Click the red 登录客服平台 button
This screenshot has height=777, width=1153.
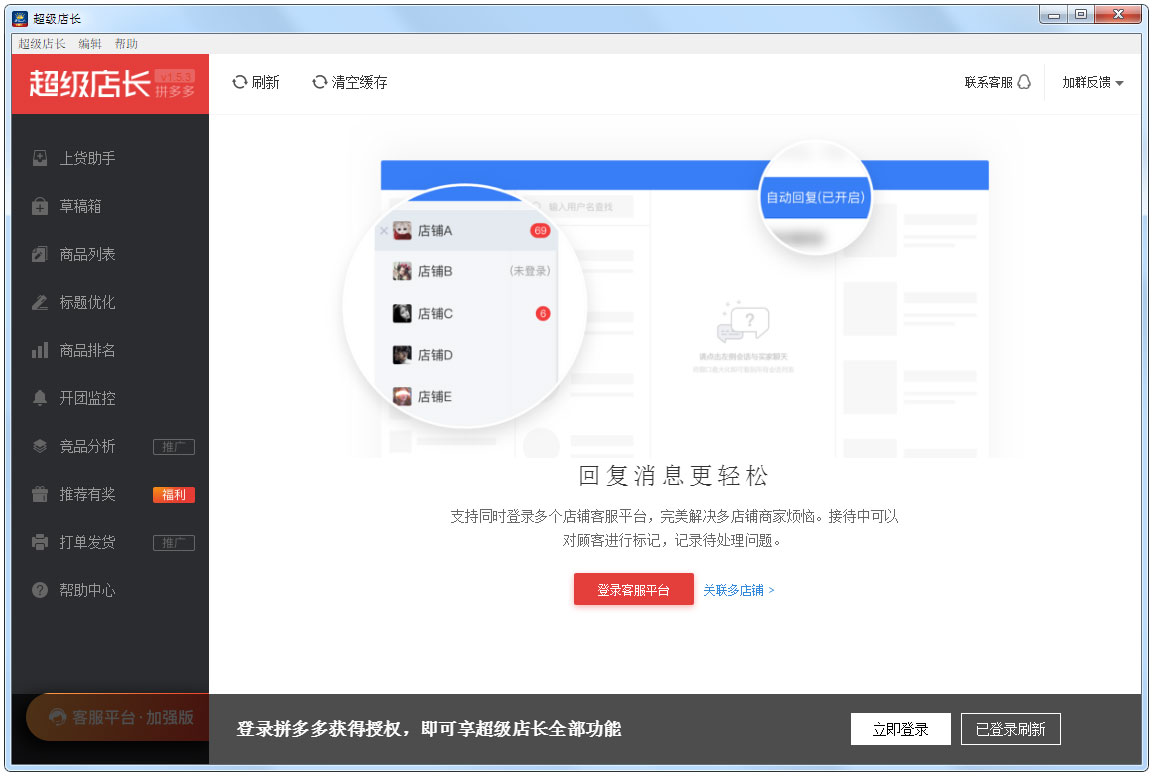tap(634, 590)
